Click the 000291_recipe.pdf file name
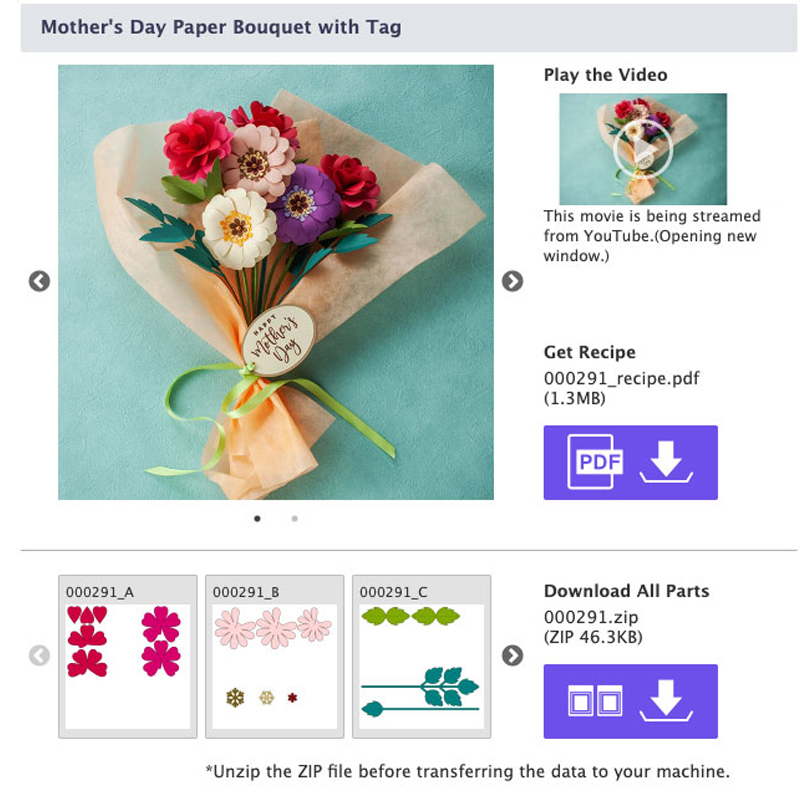Screen dimensions: 800x800 621,379
